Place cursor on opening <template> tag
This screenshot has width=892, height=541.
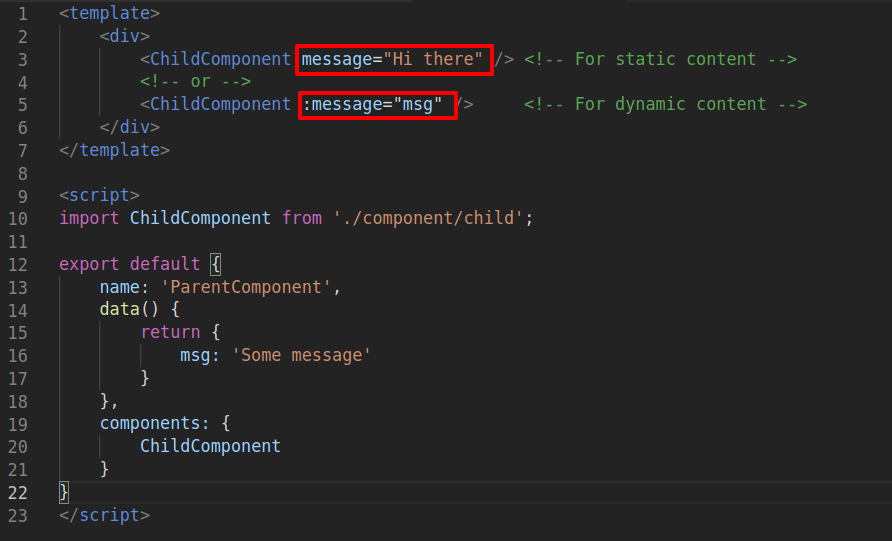(x=110, y=13)
